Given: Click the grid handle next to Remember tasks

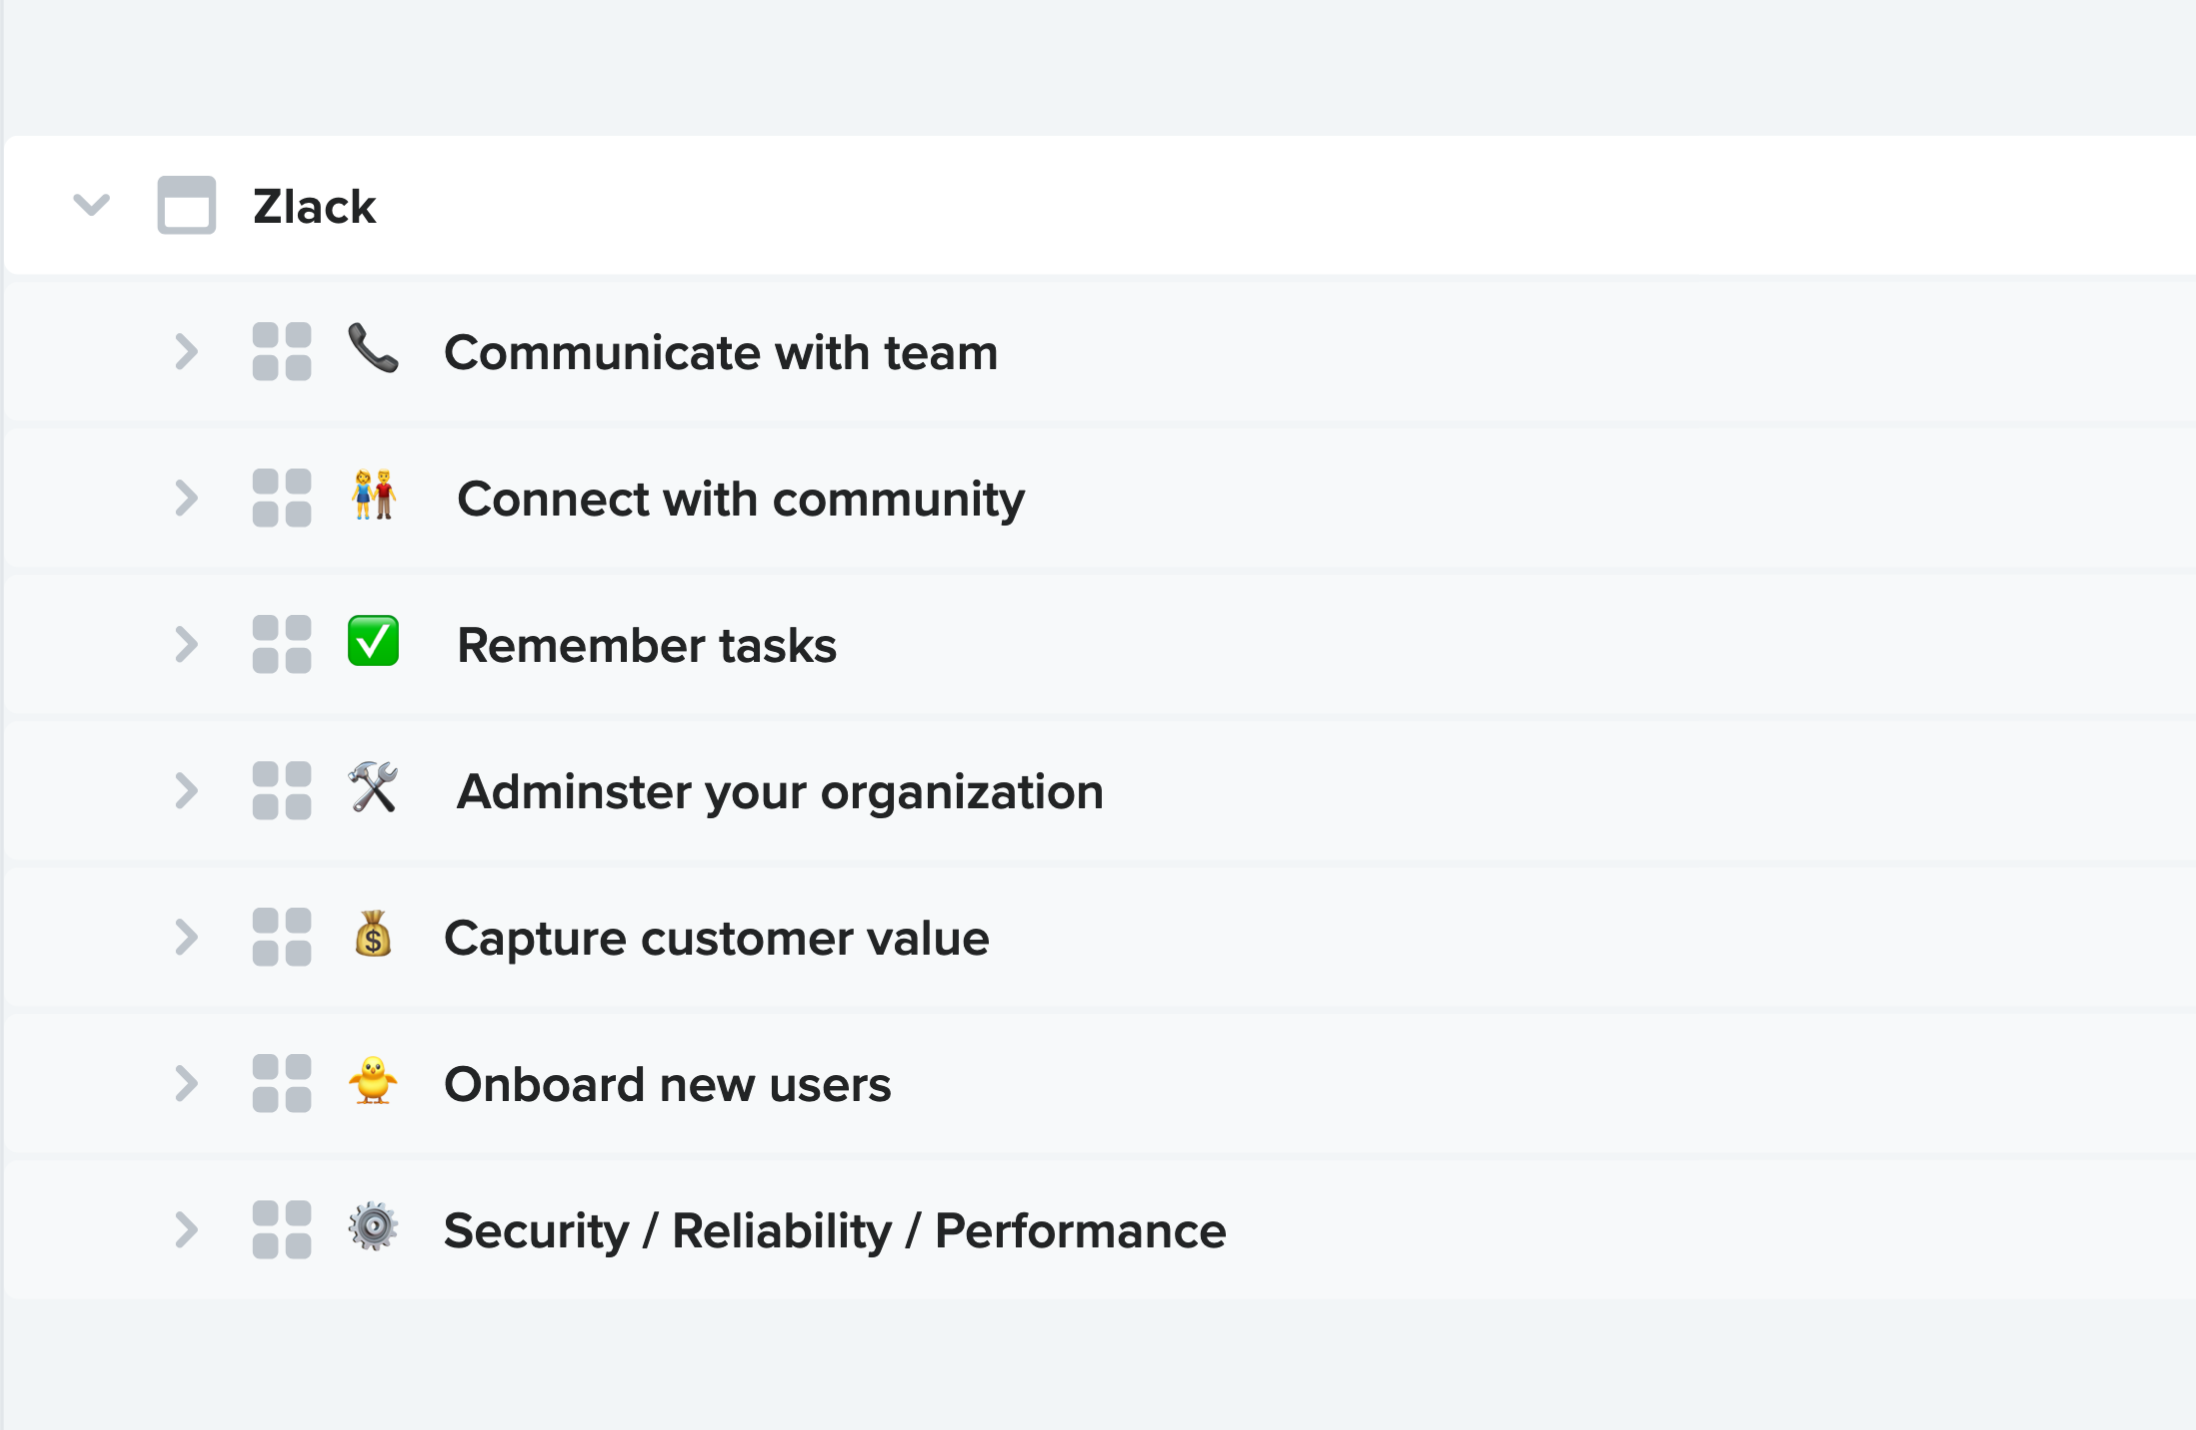Looking at the screenshot, I should (x=281, y=645).
